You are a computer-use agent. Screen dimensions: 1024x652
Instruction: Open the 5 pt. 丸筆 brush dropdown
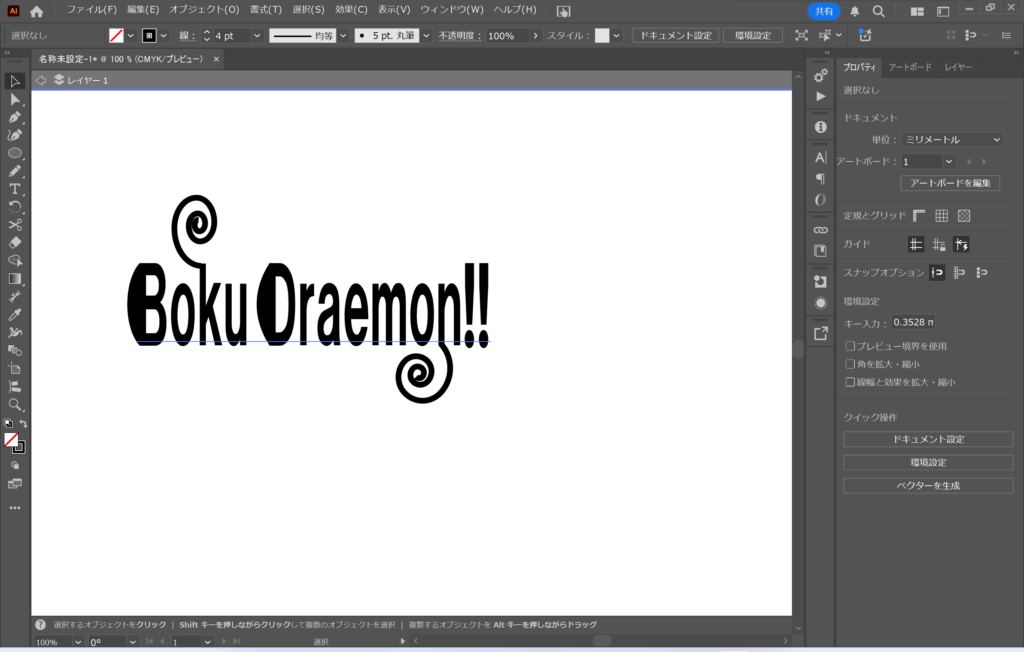[426, 36]
